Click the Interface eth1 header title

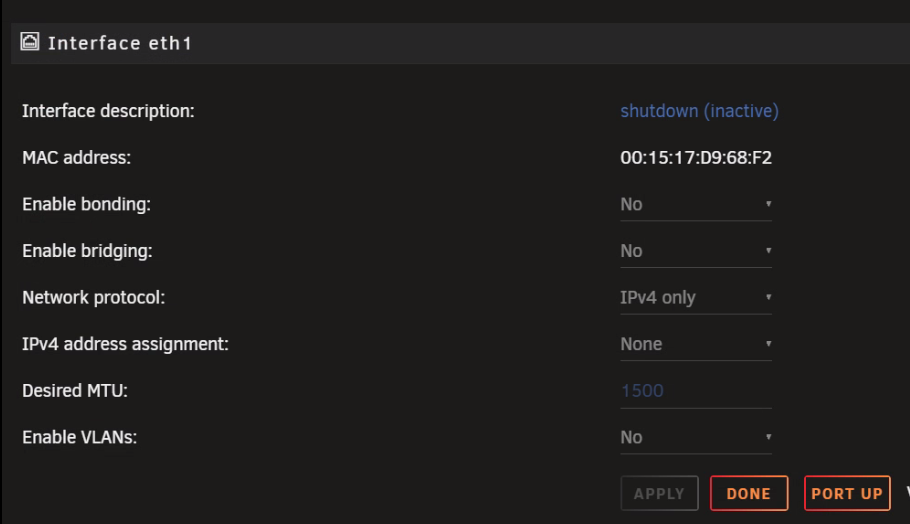tap(120, 43)
